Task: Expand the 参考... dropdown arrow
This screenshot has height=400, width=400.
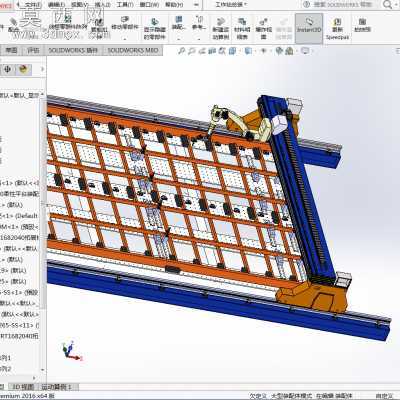Action: click(x=199, y=39)
